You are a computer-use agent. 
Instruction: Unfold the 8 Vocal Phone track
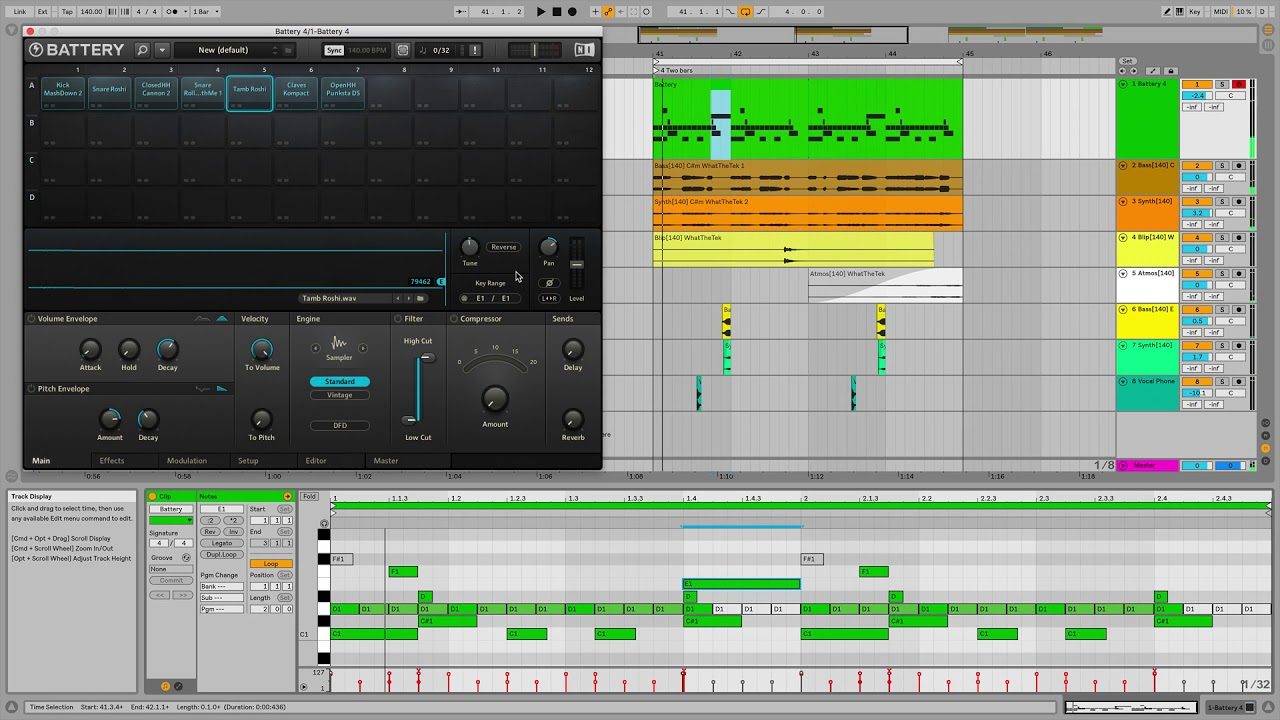1123,381
